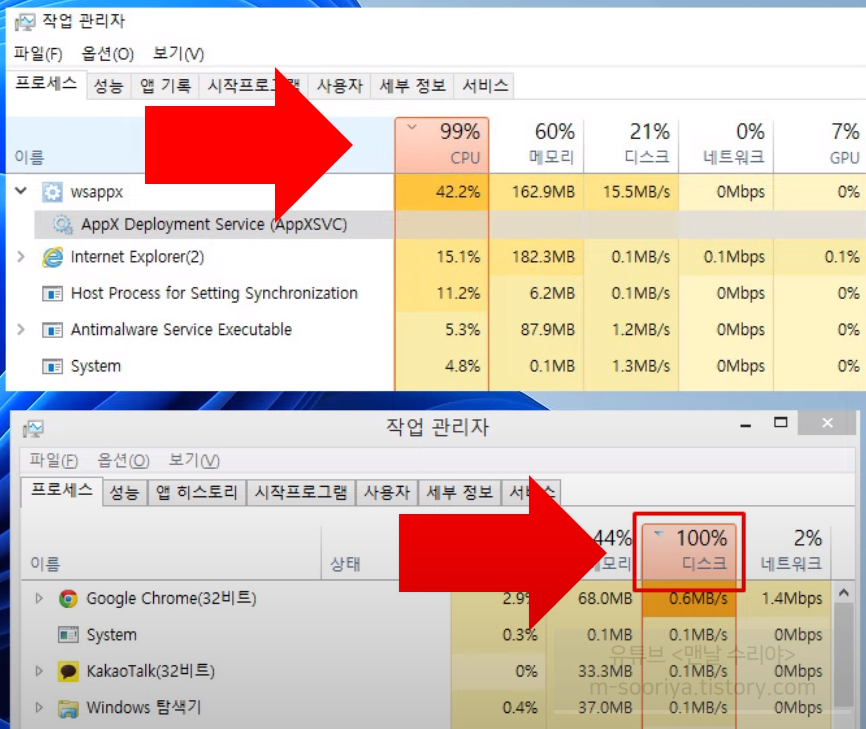Sort by 2% 네트워크 column header

click(x=784, y=551)
